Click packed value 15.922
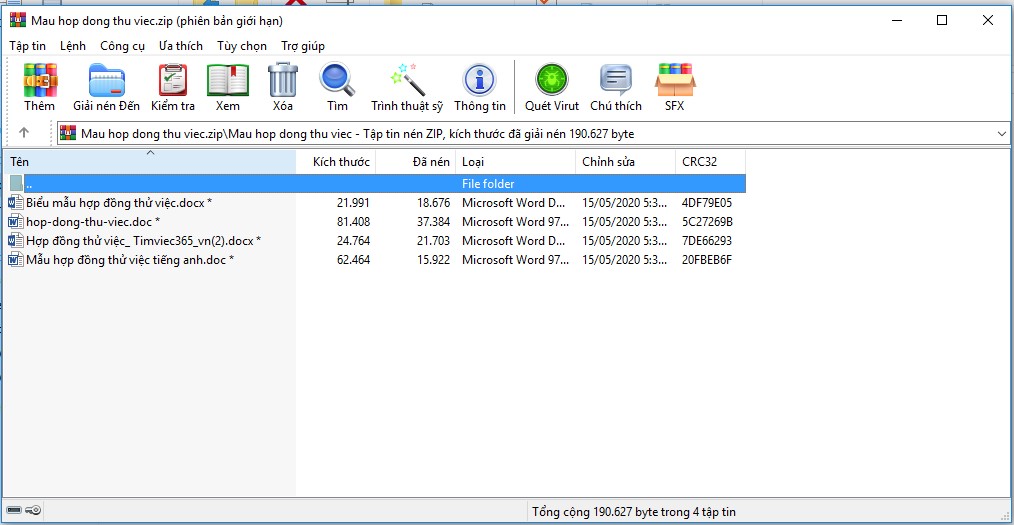1014x525 pixels. tap(433, 260)
